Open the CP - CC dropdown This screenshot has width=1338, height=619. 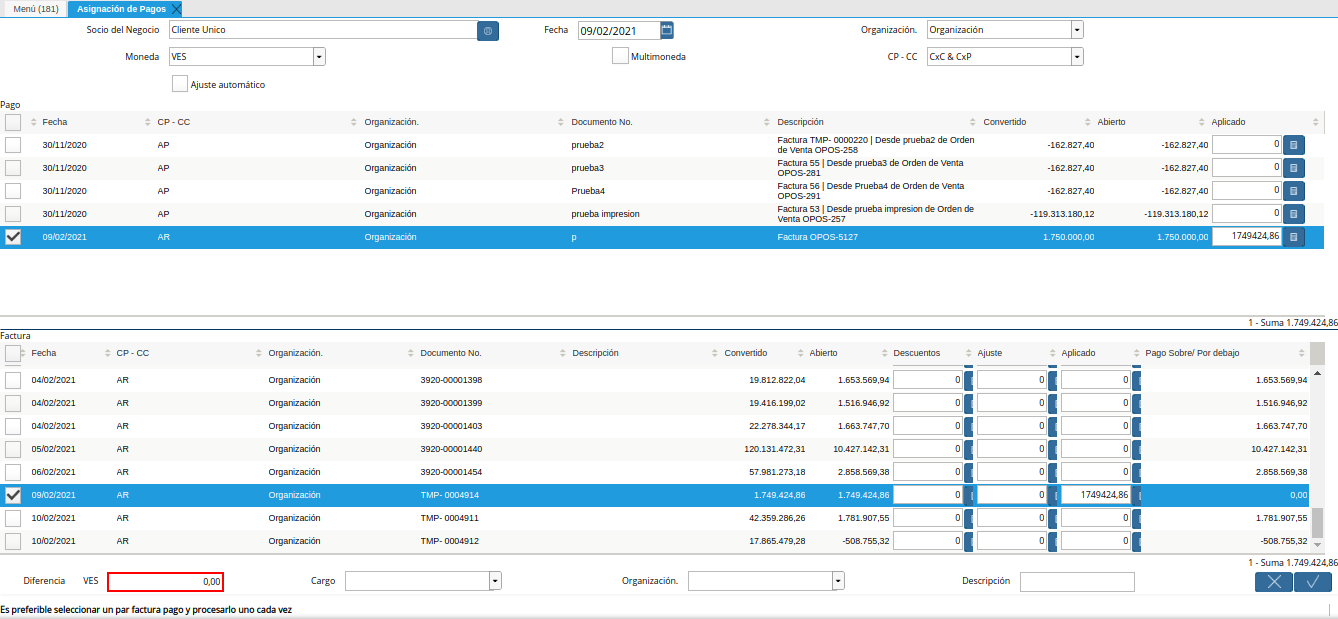[x=1076, y=57]
